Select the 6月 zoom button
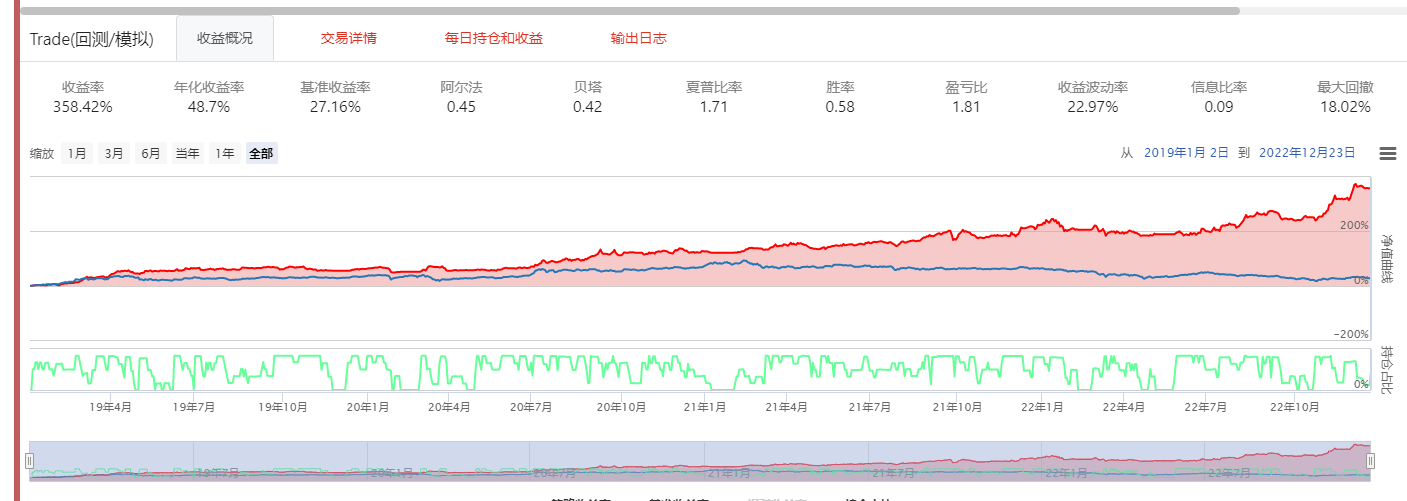The width and height of the screenshot is (1407, 501). [150, 154]
